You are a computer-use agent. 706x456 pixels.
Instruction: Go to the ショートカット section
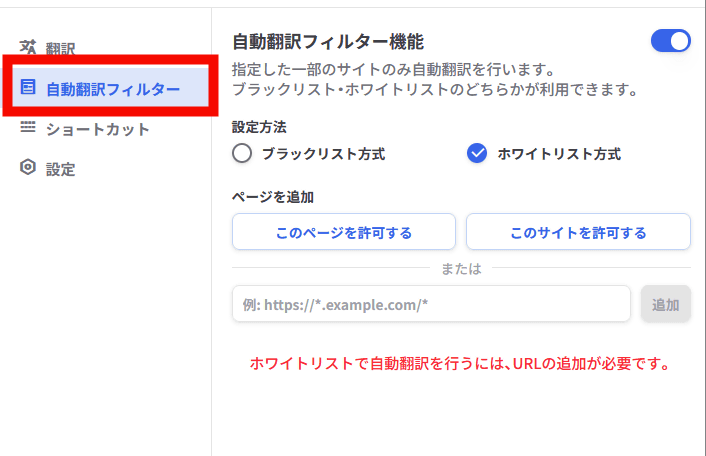coord(98,129)
